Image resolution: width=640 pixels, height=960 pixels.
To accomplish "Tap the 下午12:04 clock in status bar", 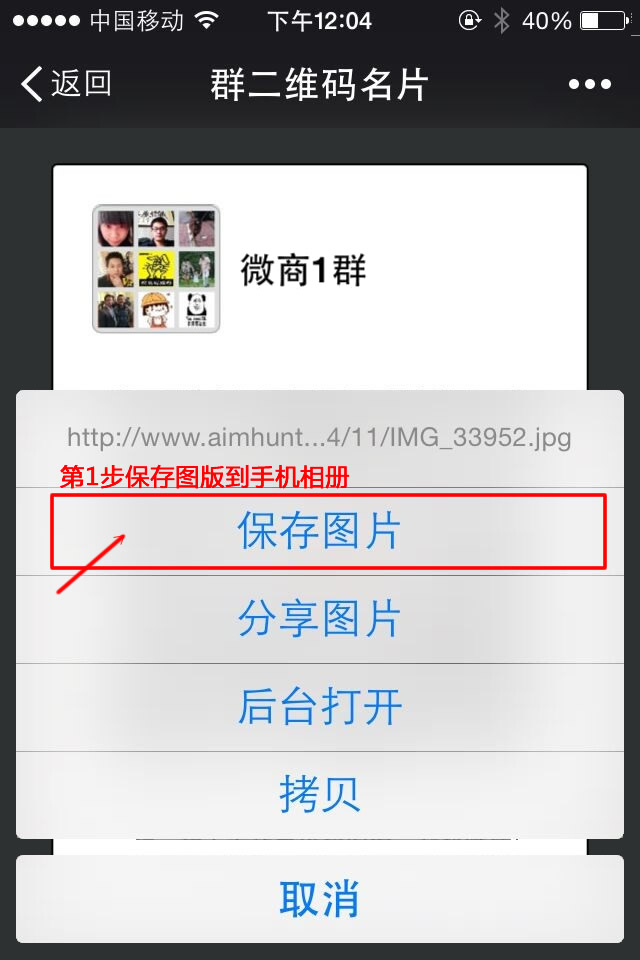I will click(x=320, y=21).
